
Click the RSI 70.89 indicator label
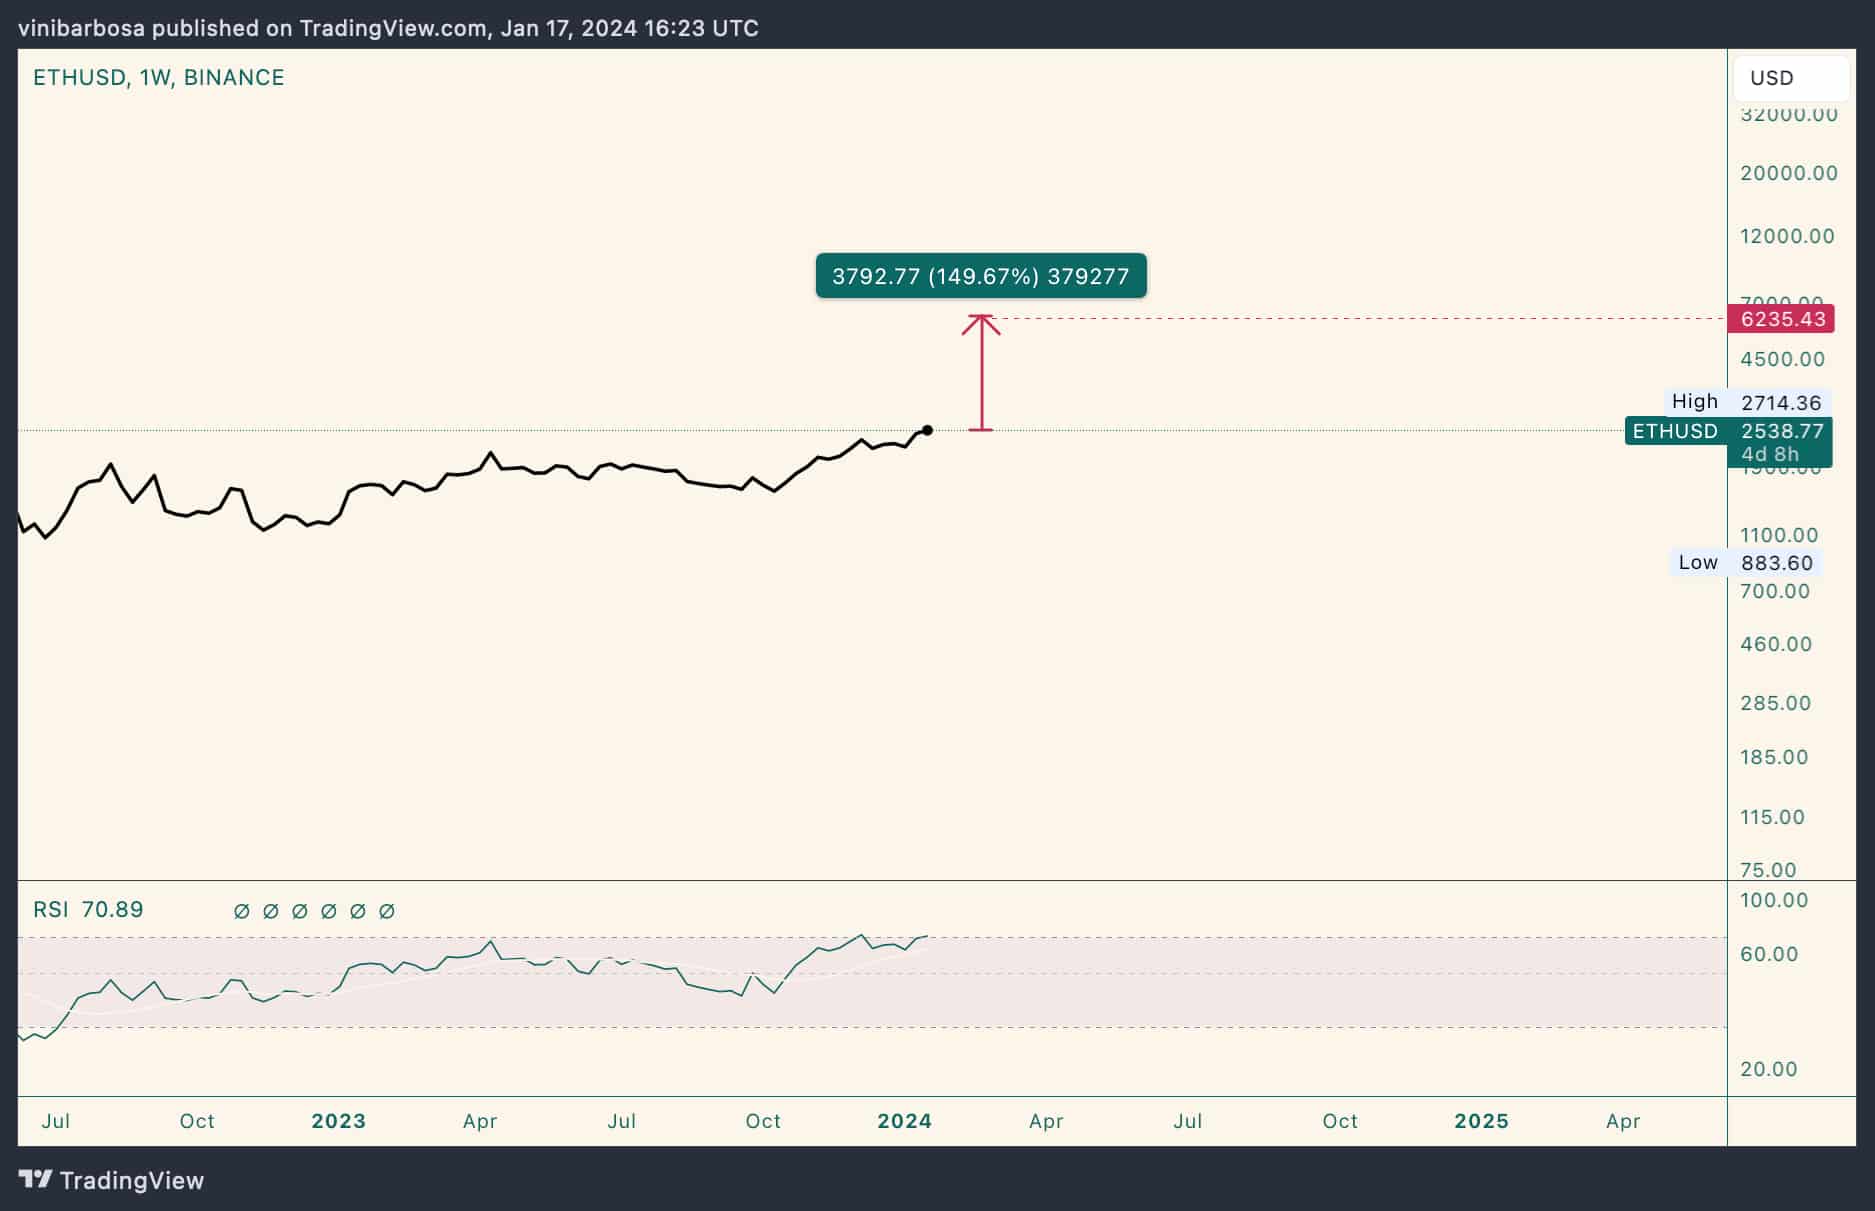pos(88,910)
